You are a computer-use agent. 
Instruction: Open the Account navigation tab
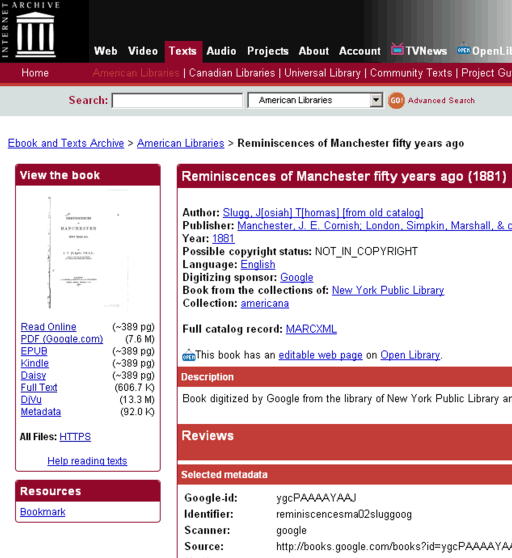pyautogui.click(x=360, y=51)
